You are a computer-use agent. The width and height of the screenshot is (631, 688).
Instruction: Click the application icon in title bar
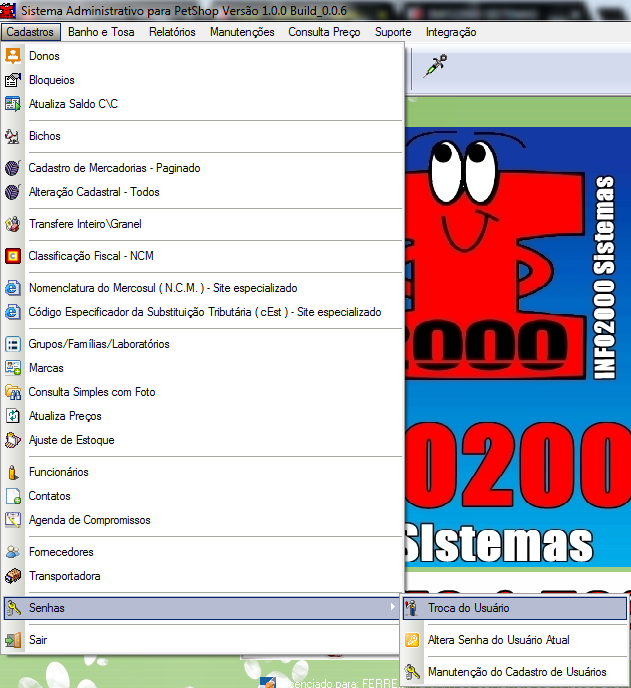point(8,11)
